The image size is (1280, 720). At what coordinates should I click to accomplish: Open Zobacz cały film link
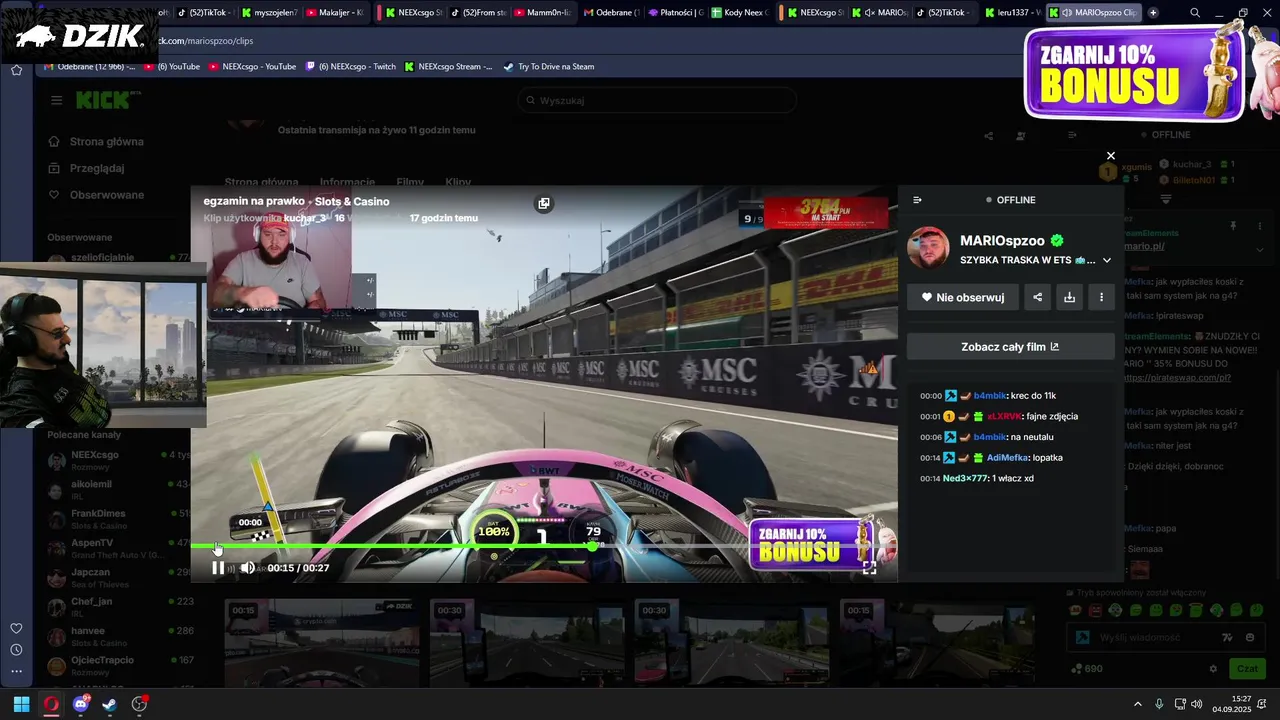1010,347
